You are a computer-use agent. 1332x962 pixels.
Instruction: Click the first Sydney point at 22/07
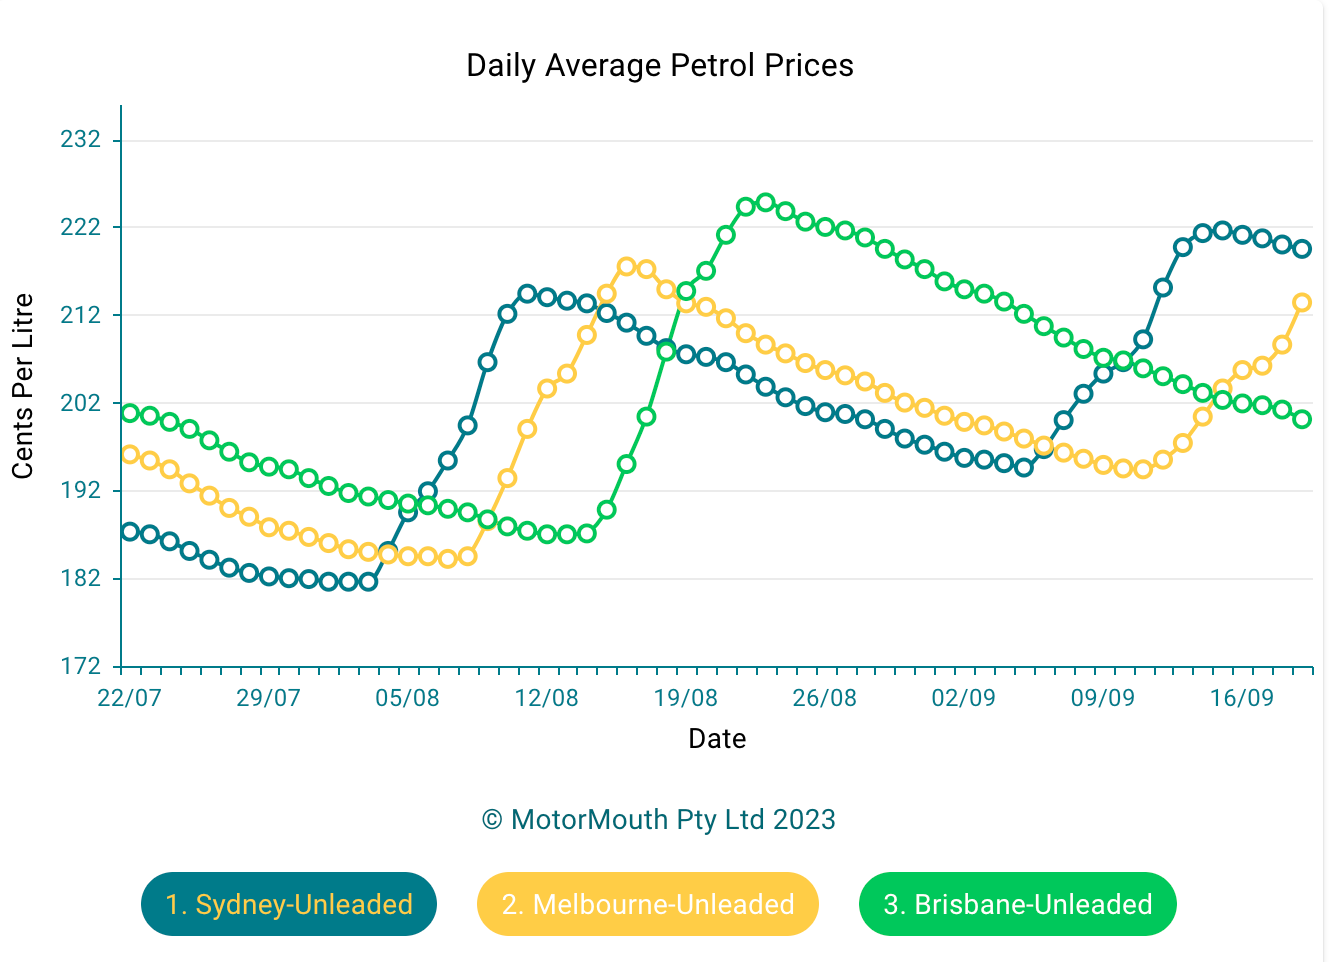pyautogui.click(x=130, y=531)
